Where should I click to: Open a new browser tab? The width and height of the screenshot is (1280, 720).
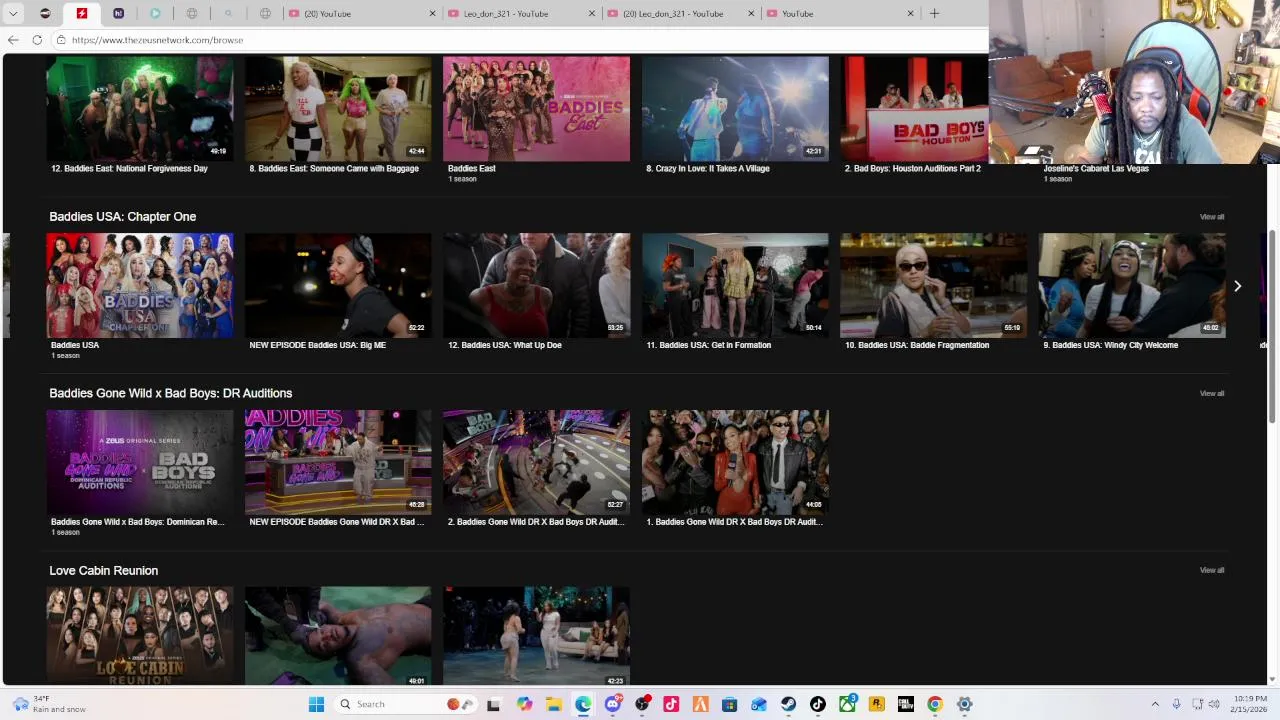click(934, 13)
